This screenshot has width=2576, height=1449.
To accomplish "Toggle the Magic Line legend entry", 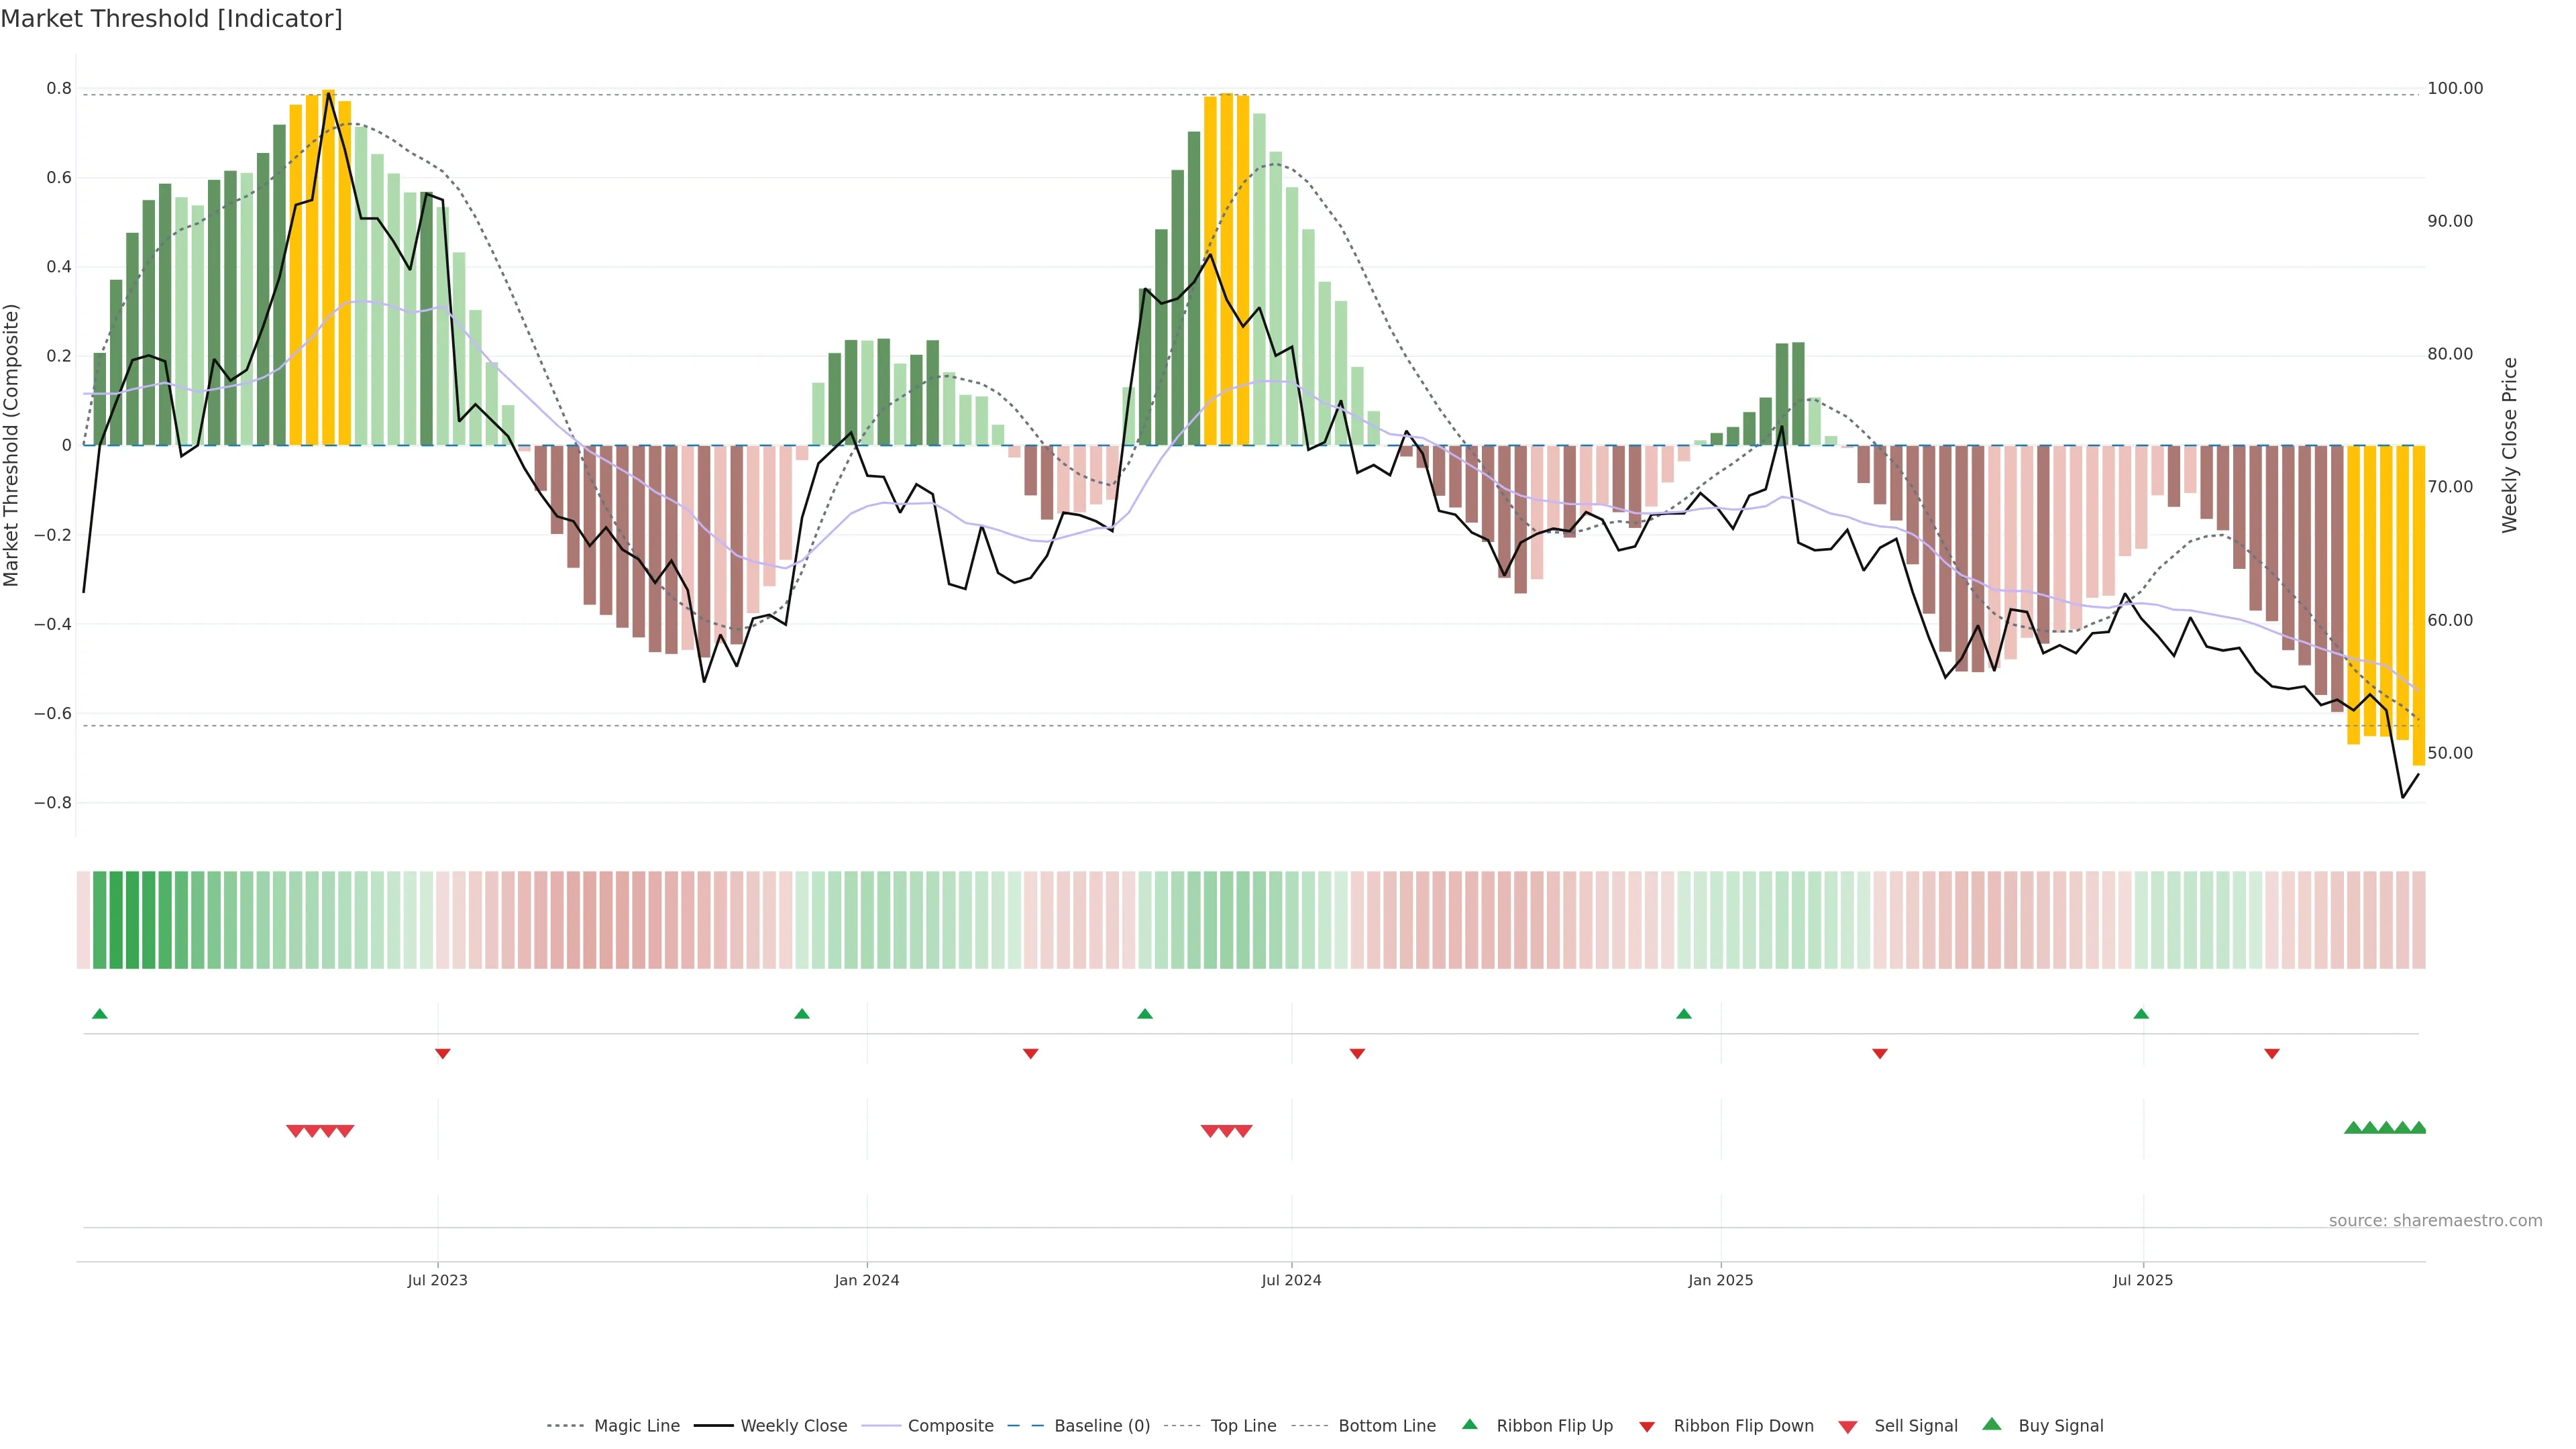I will pos(636,1426).
